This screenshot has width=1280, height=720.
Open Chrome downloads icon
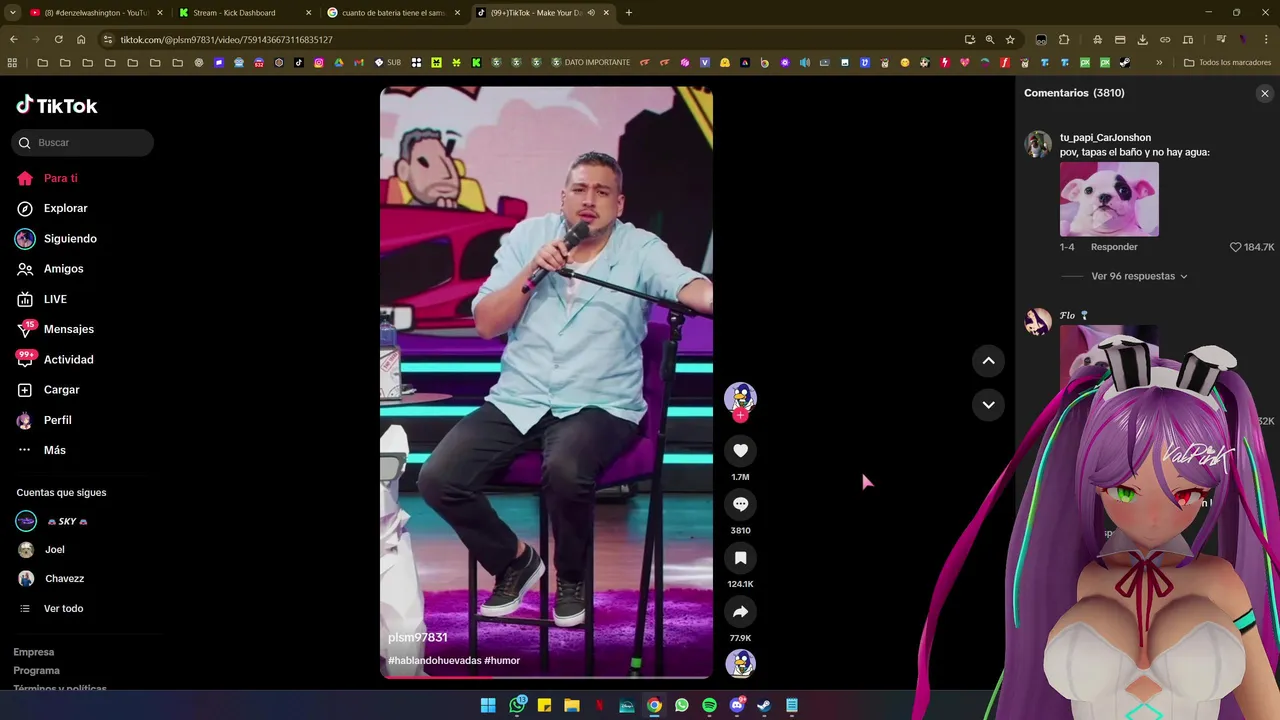tap(1142, 40)
